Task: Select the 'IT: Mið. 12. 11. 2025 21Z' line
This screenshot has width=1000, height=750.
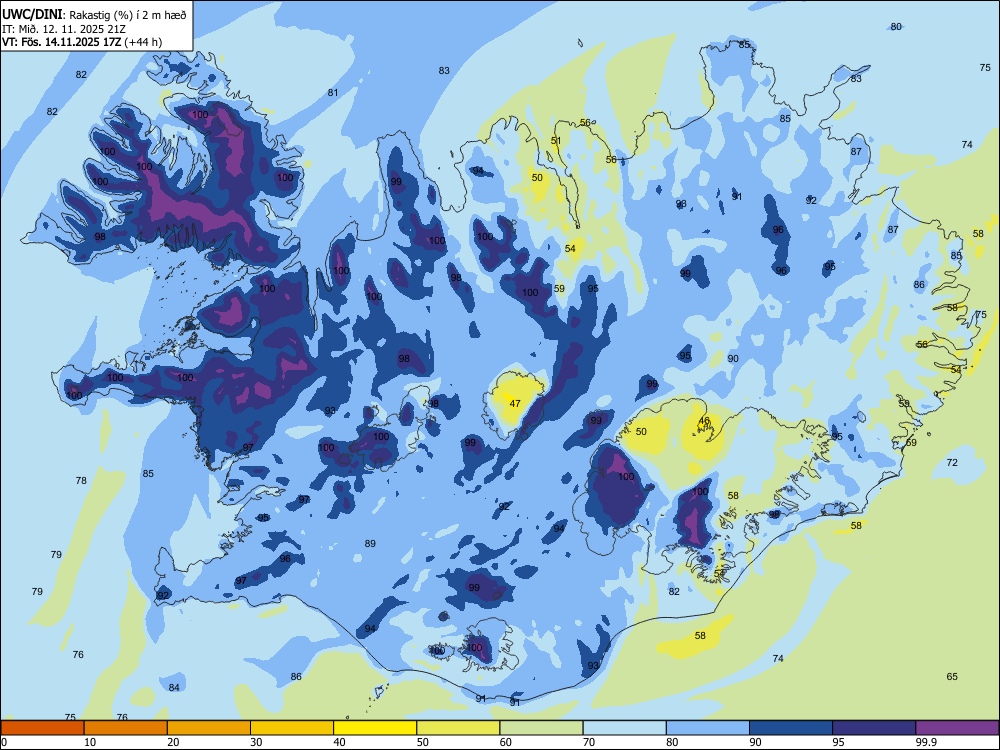Action: 62,29
